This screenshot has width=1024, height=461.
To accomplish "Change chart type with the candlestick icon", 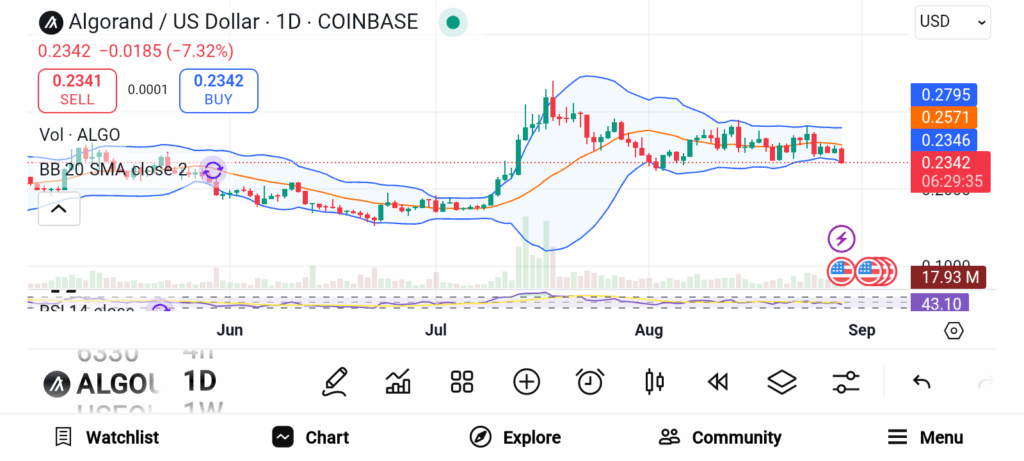I will pyautogui.click(x=654, y=382).
